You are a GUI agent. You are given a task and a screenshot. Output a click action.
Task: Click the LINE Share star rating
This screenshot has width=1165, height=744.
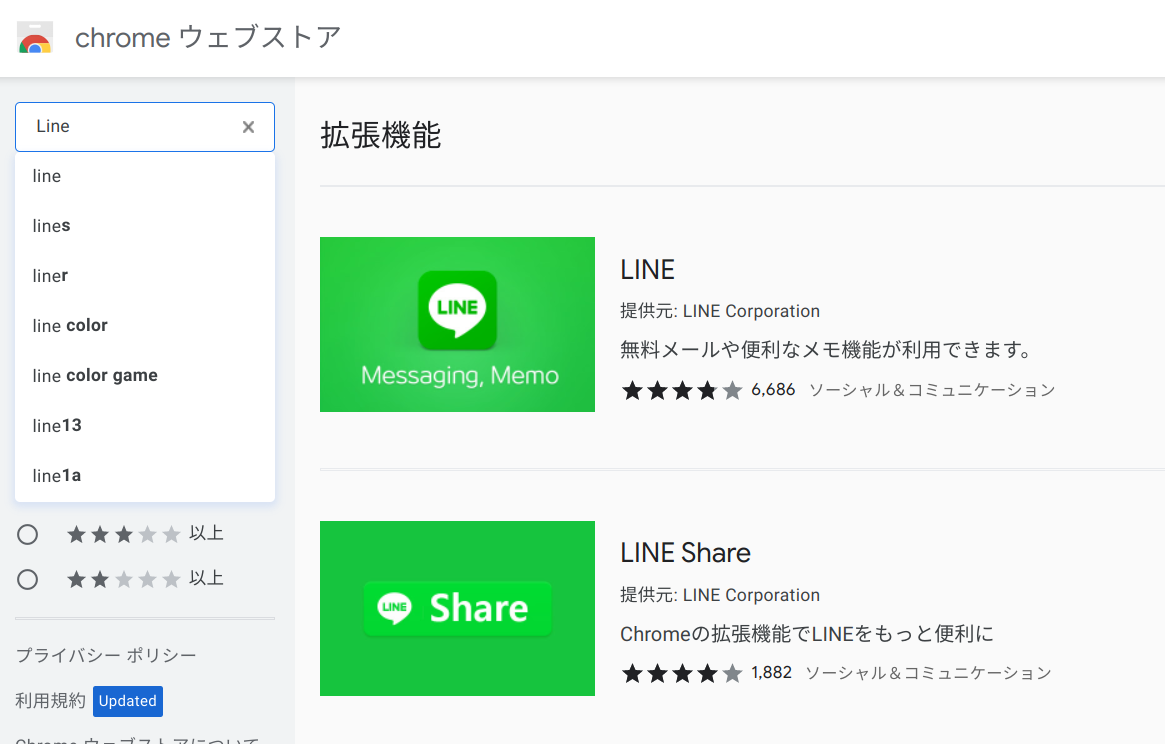pyautogui.click(x=681, y=673)
